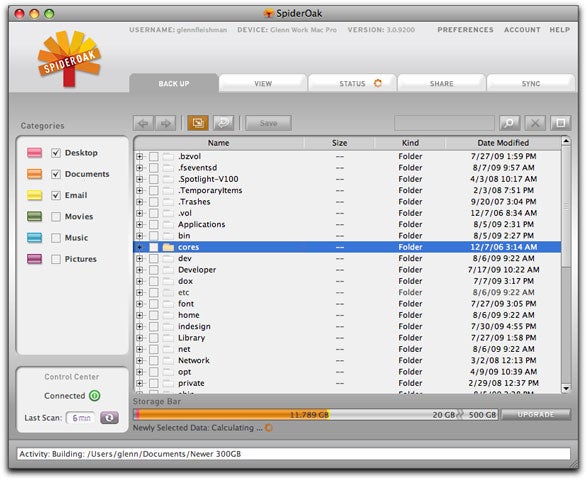This screenshot has width=586, height=479.
Task: Uncheck the Documents category checkbox
Action: (x=56, y=174)
